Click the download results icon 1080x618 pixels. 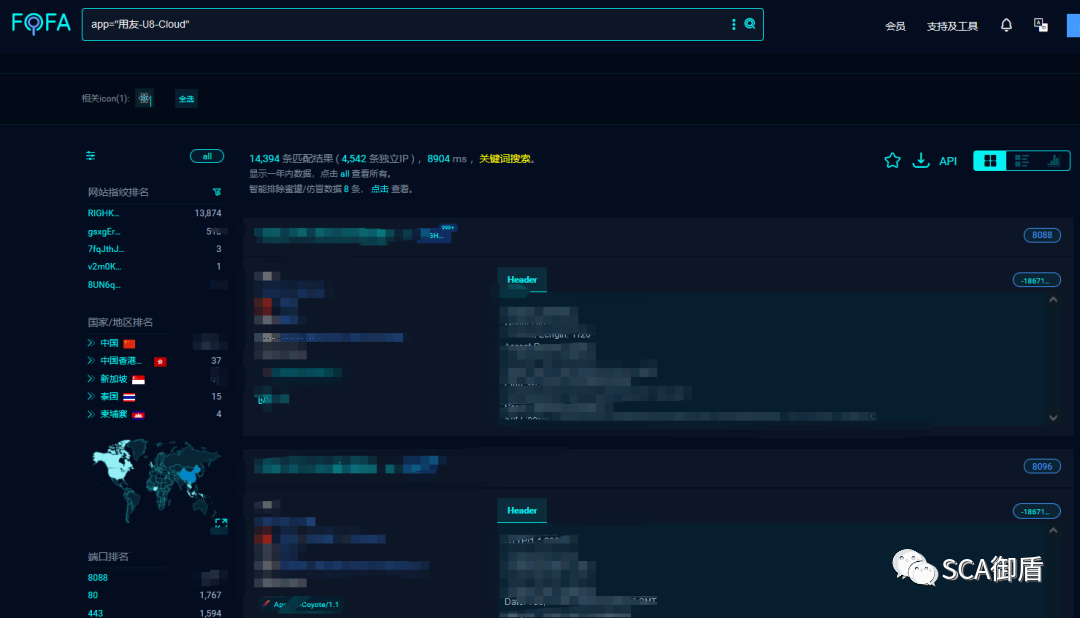pos(921,161)
